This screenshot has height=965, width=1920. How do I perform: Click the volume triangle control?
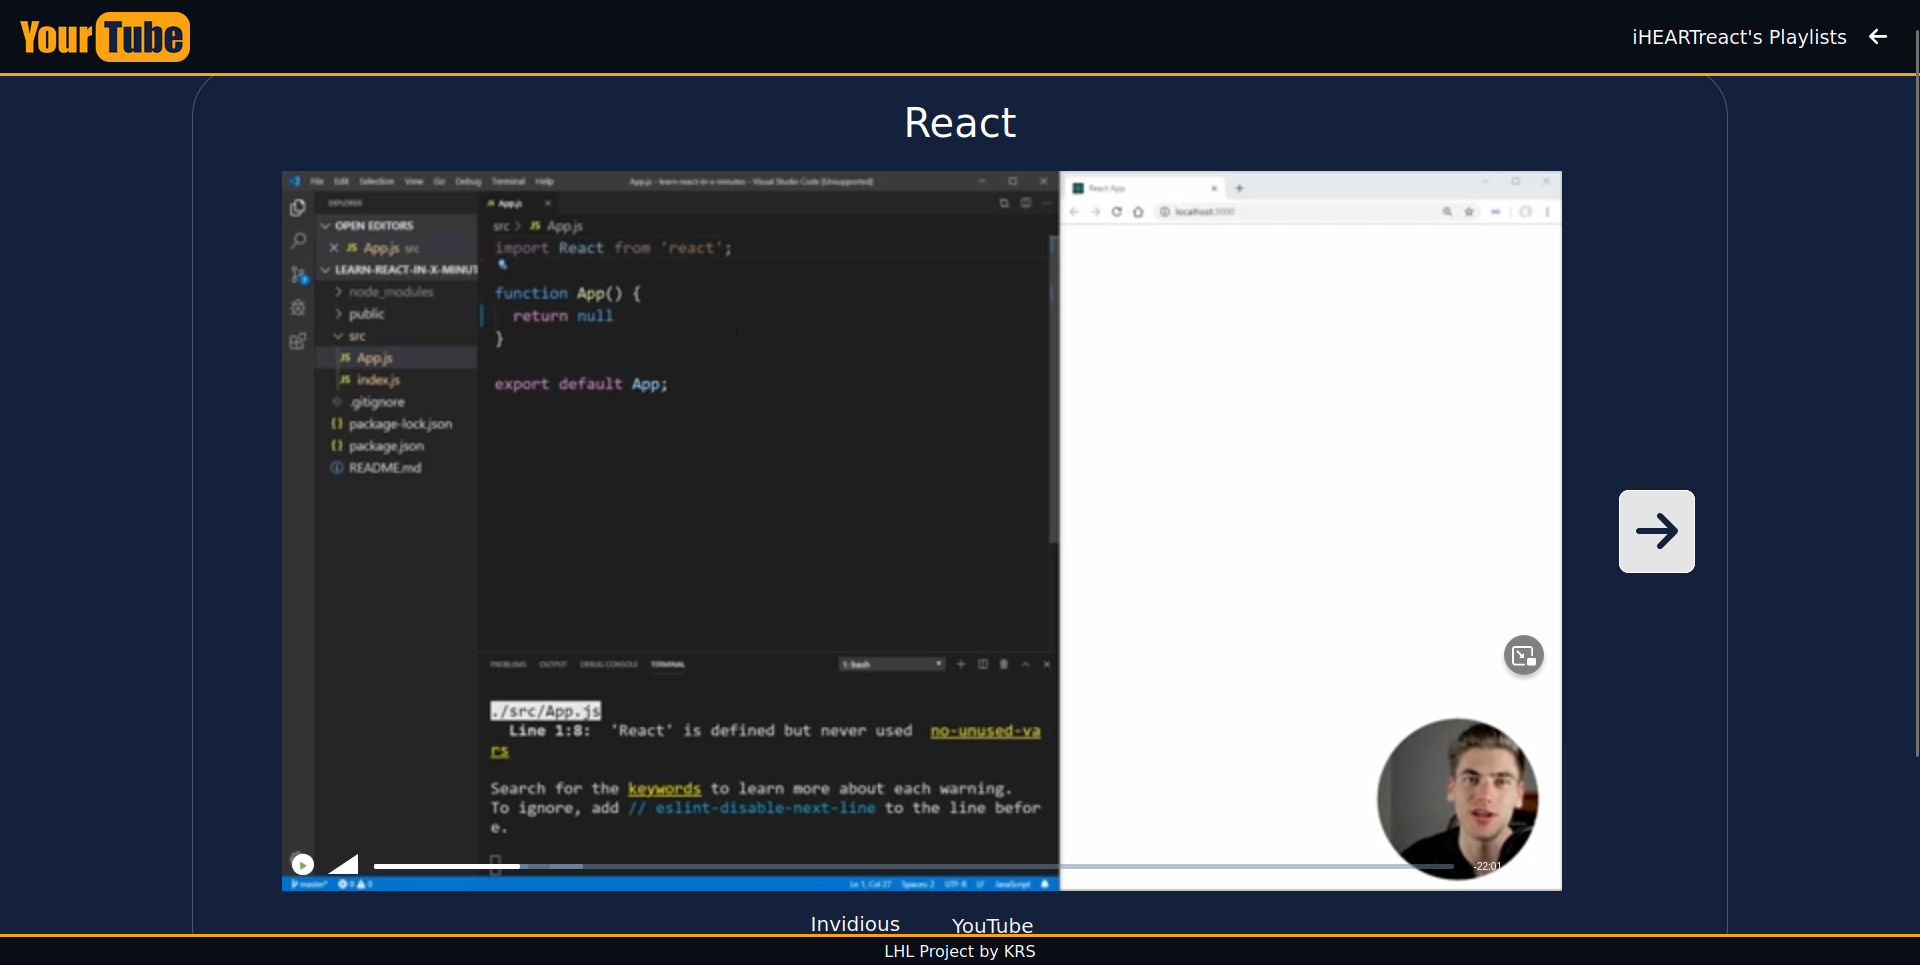343,864
